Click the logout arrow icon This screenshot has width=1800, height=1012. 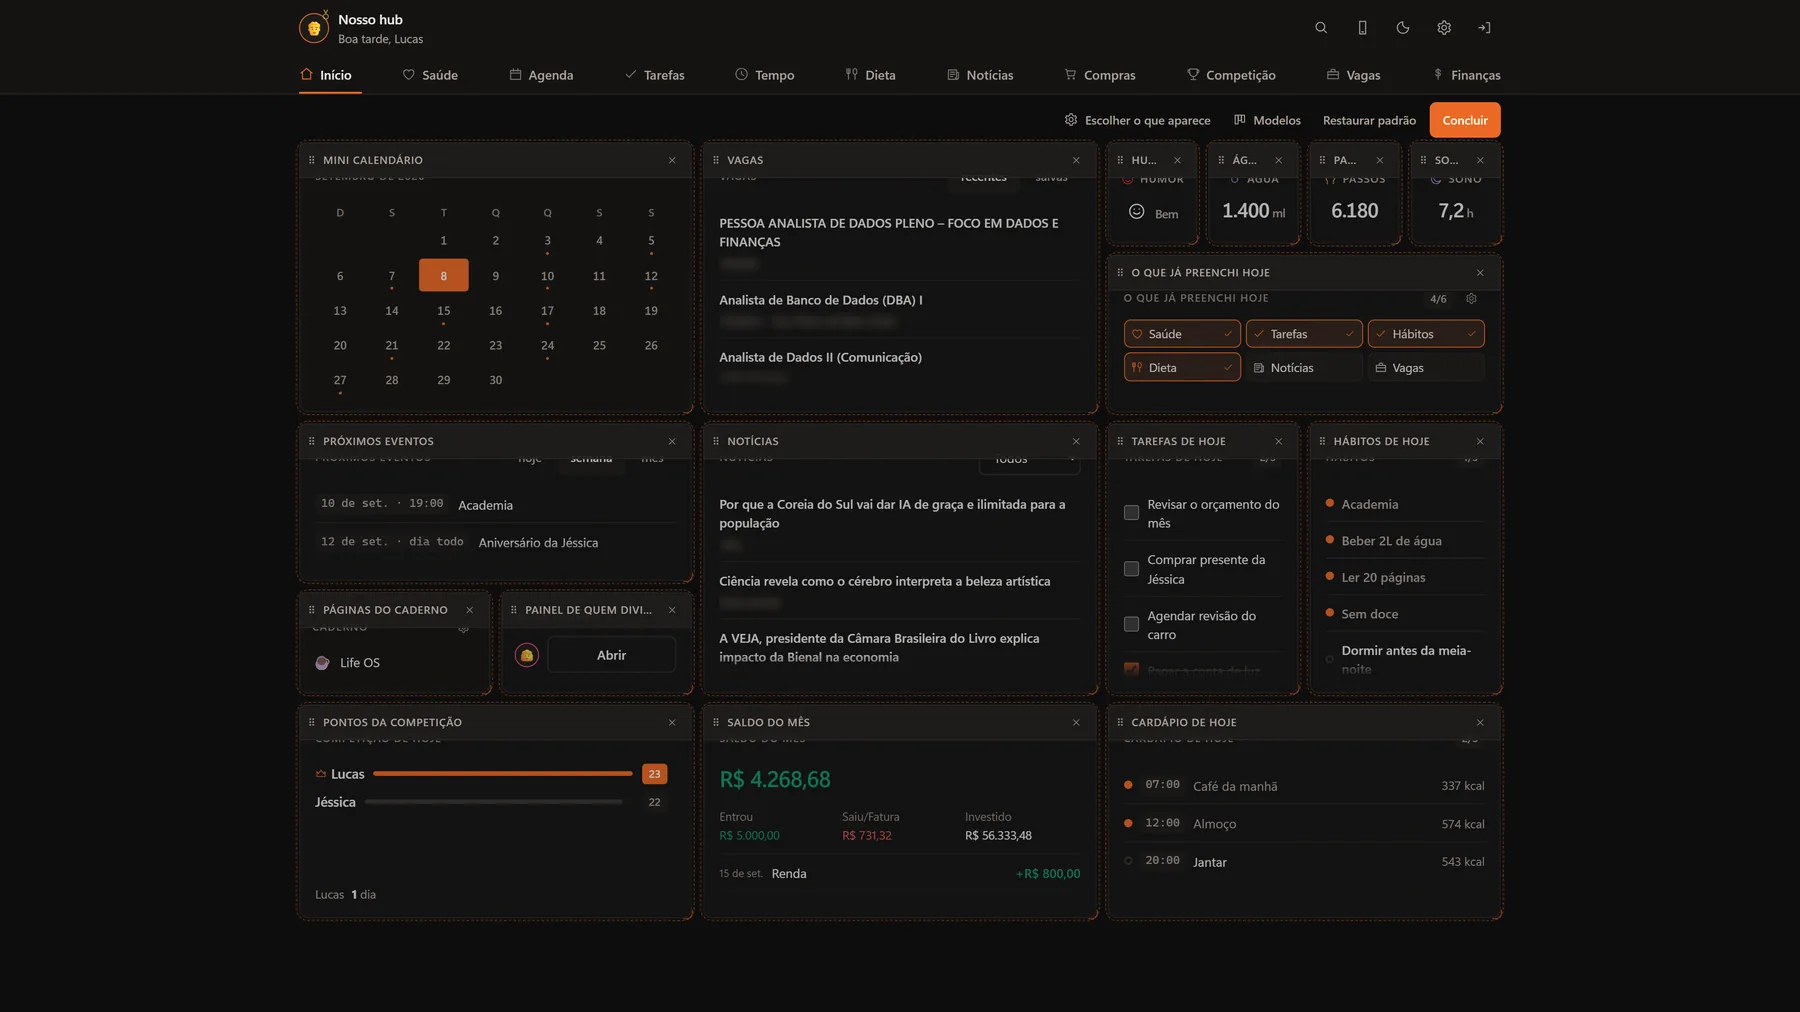(1485, 28)
